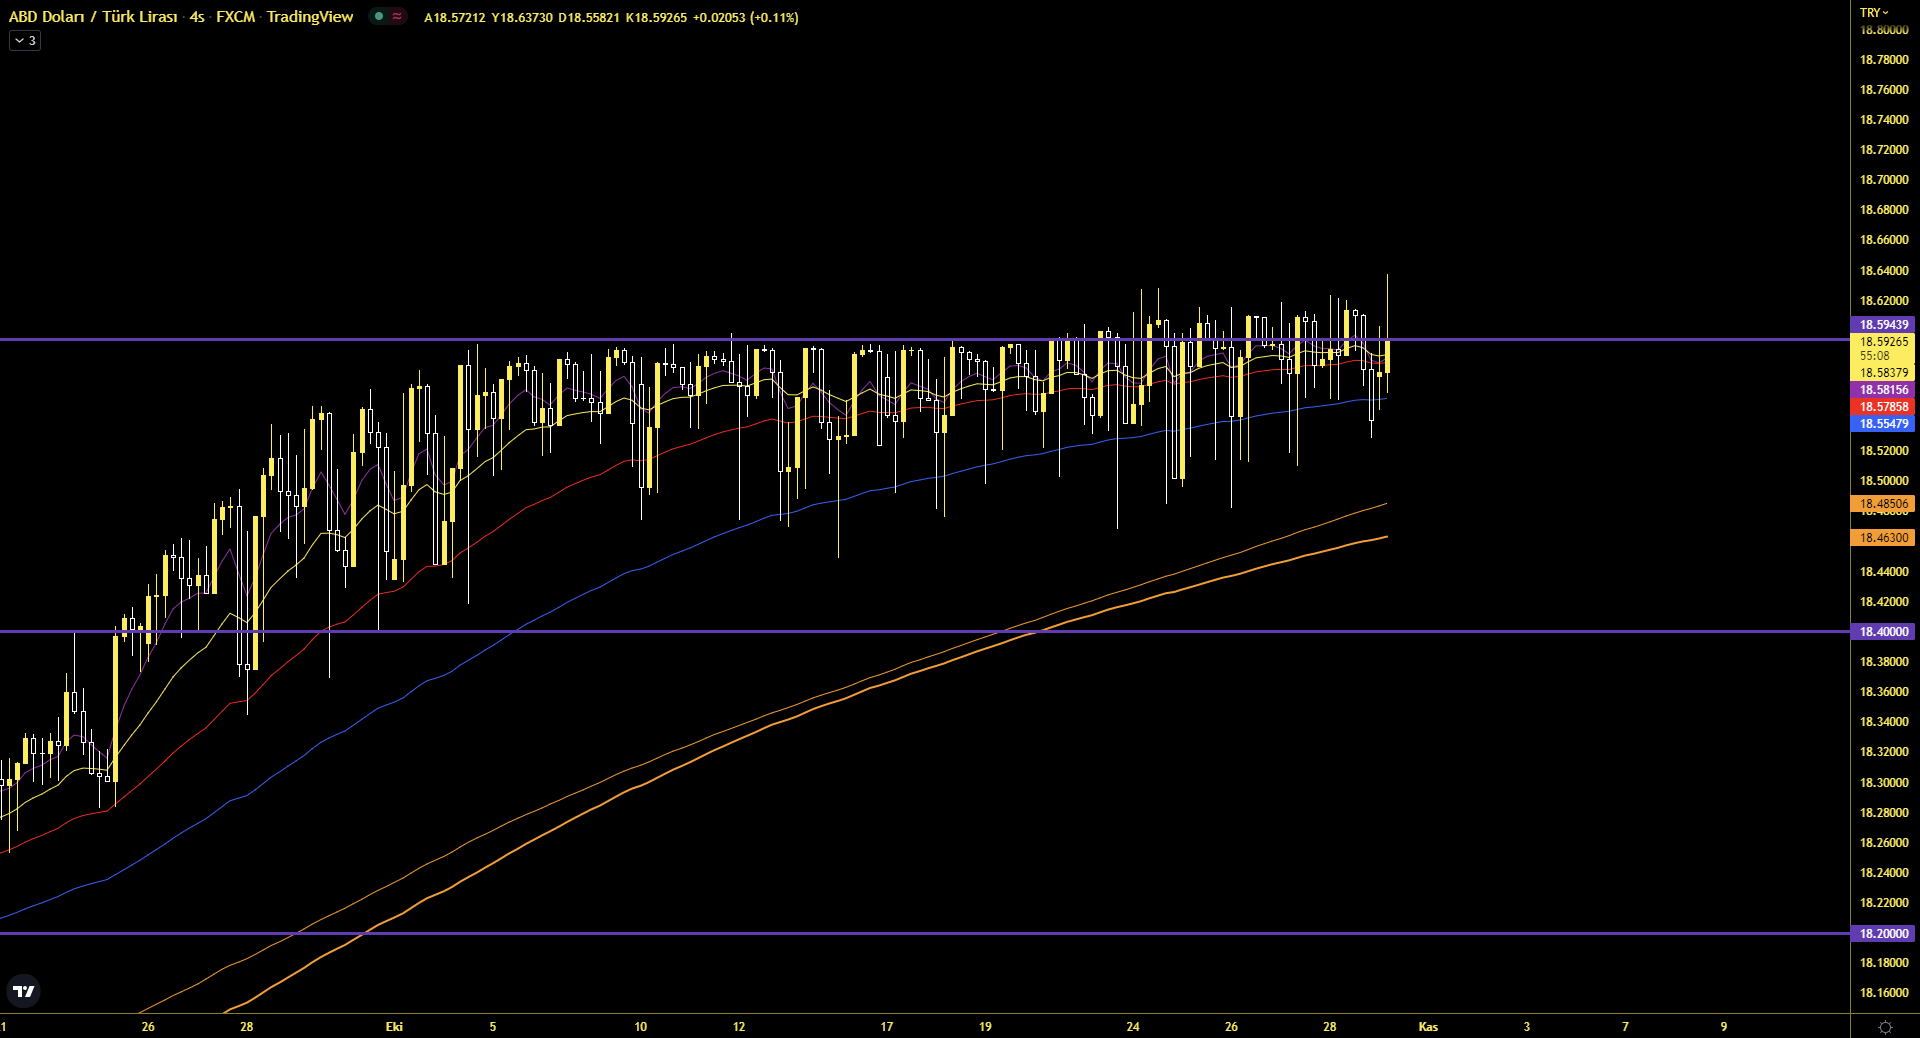Click date label 10 on the time axis
The height and width of the screenshot is (1038, 1920).
pos(640,1027)
